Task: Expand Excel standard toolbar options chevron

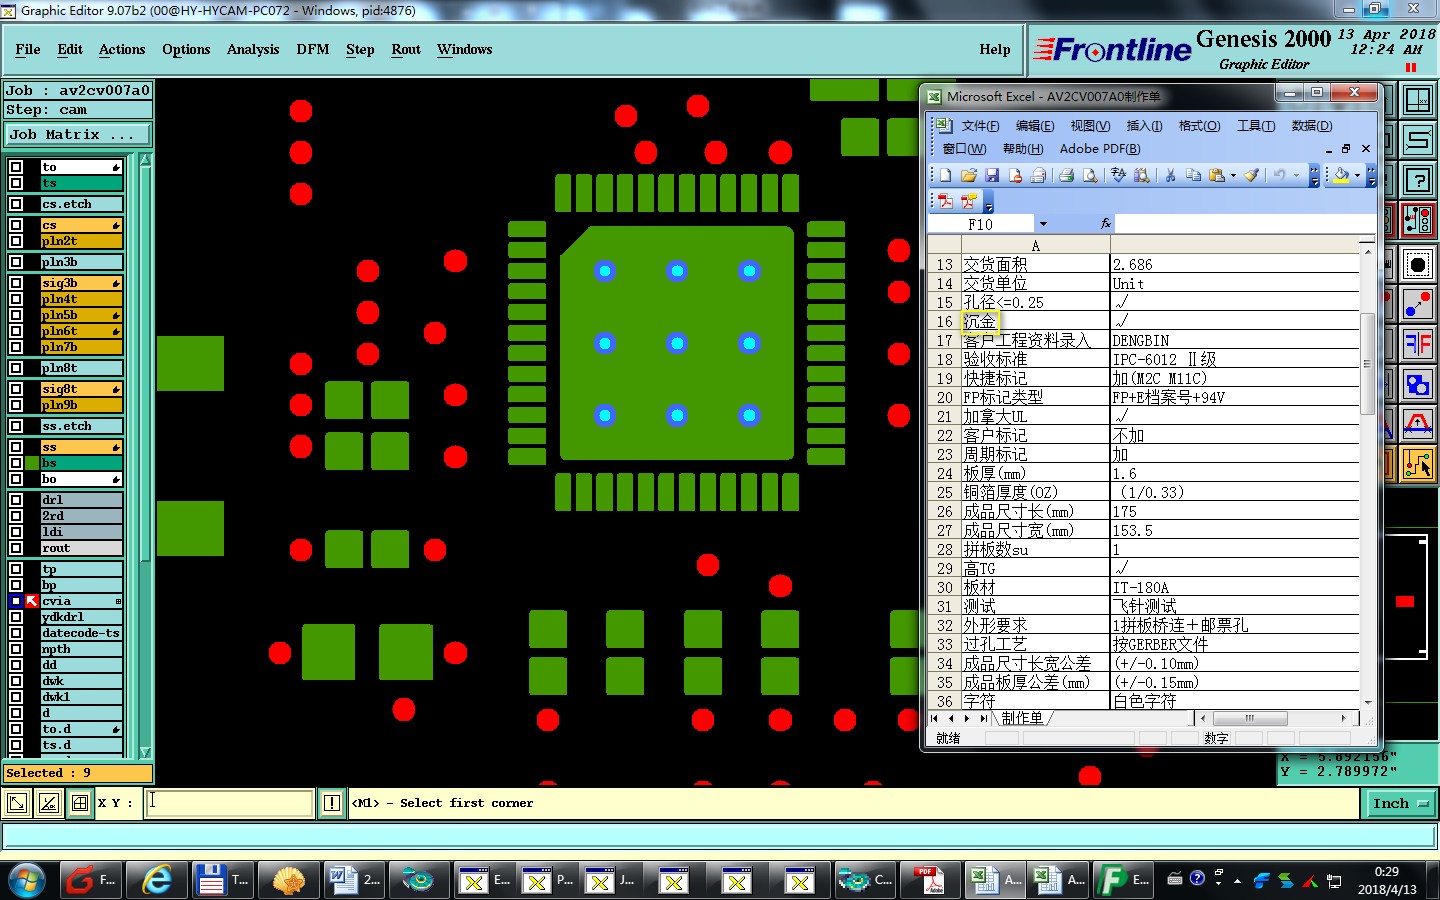Action: 1314,177
